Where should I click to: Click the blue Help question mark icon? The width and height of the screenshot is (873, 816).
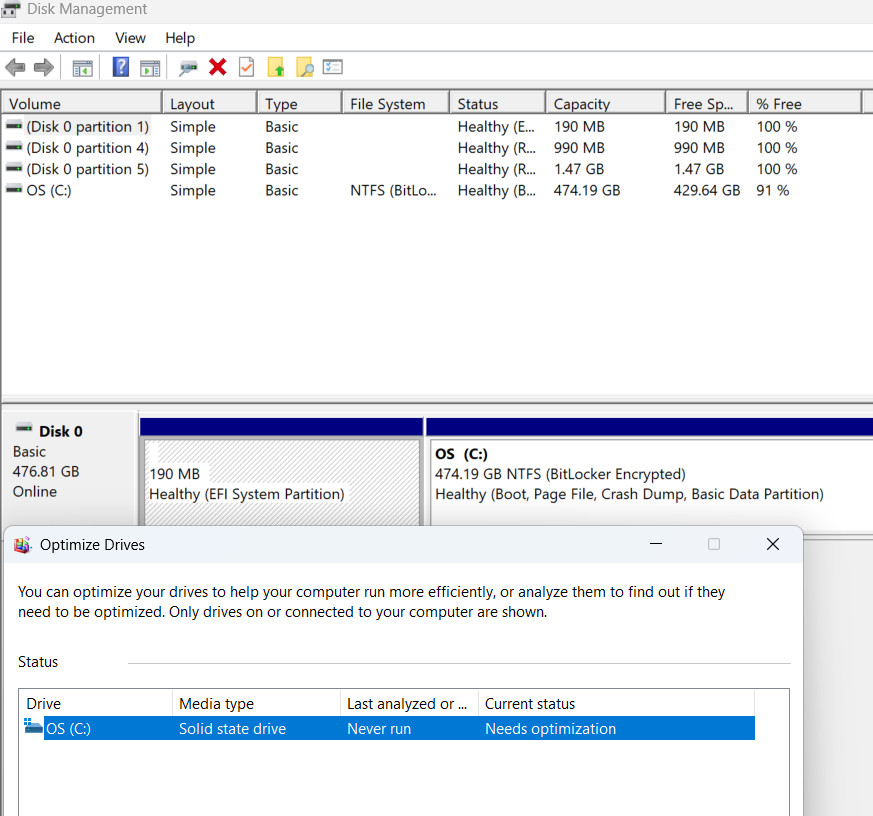pos(120,67)
